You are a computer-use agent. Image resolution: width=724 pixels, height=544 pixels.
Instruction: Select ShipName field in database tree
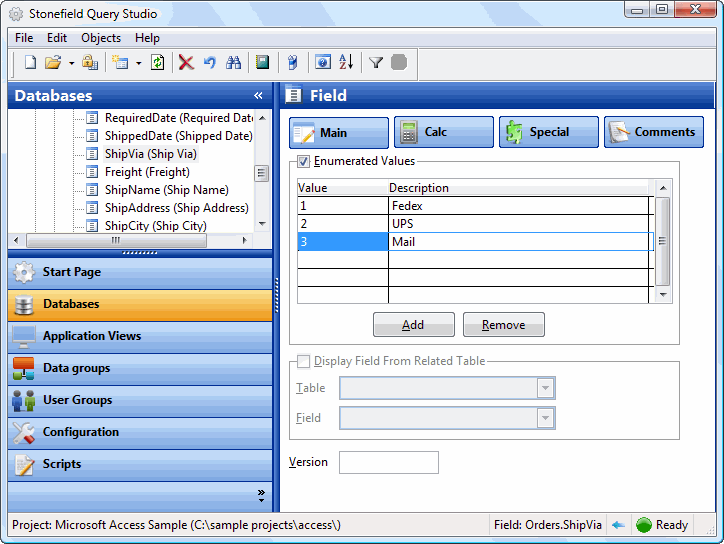click(x=166, y=190)
